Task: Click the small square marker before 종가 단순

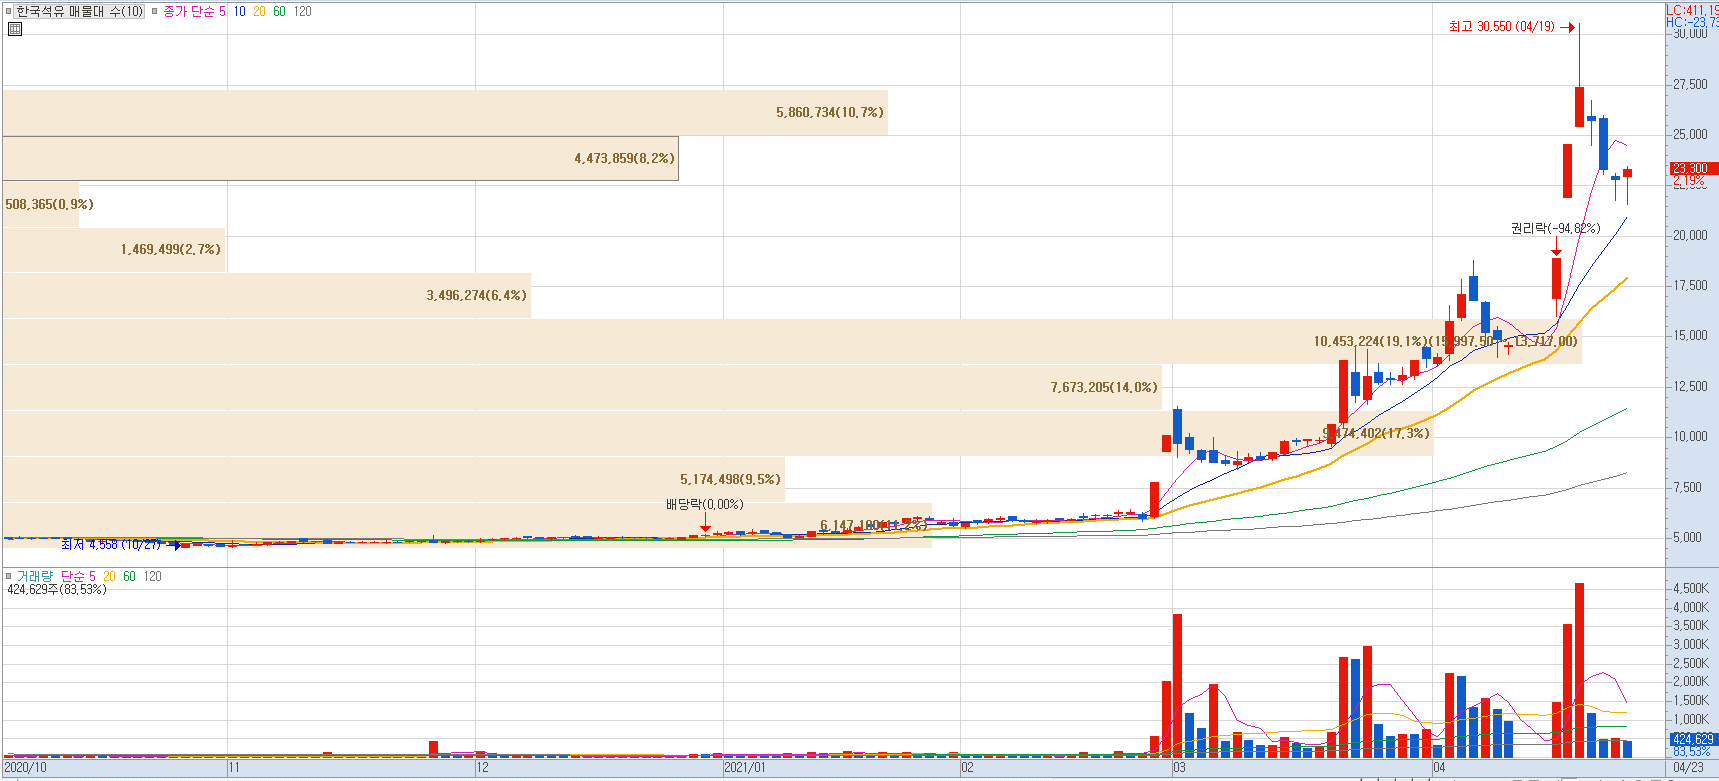Action: click(x=155, y=12)
